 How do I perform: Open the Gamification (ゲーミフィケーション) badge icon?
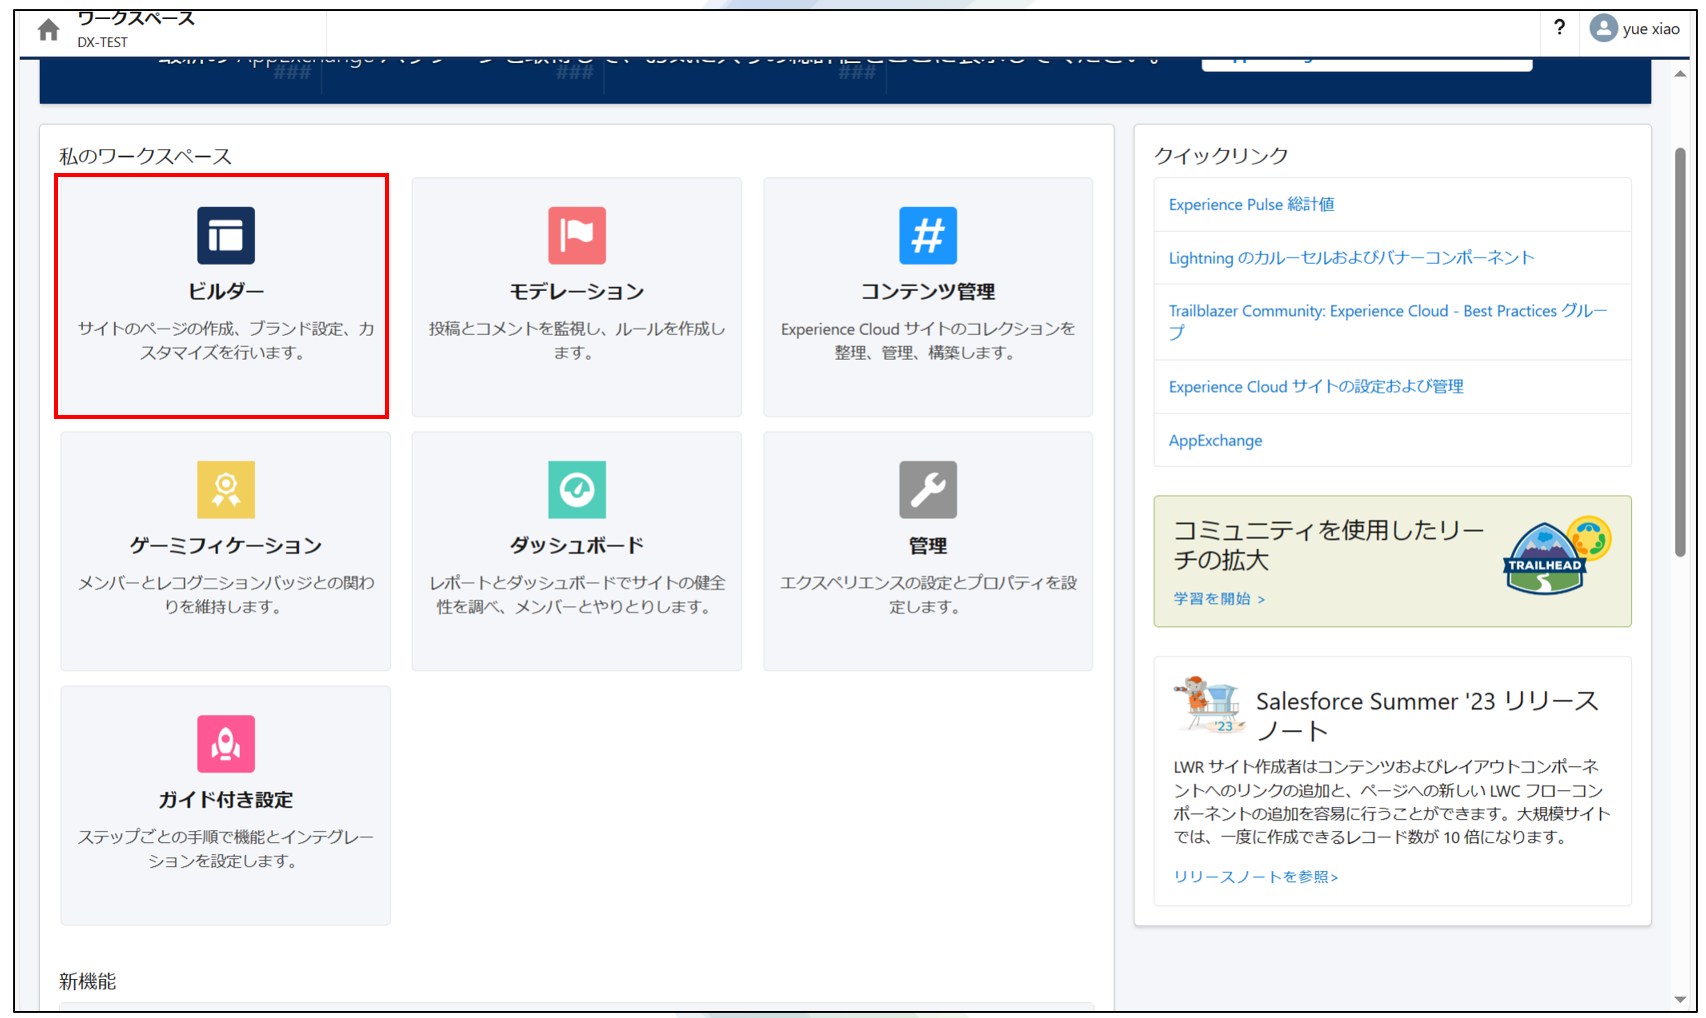click(x=226, y=489)
